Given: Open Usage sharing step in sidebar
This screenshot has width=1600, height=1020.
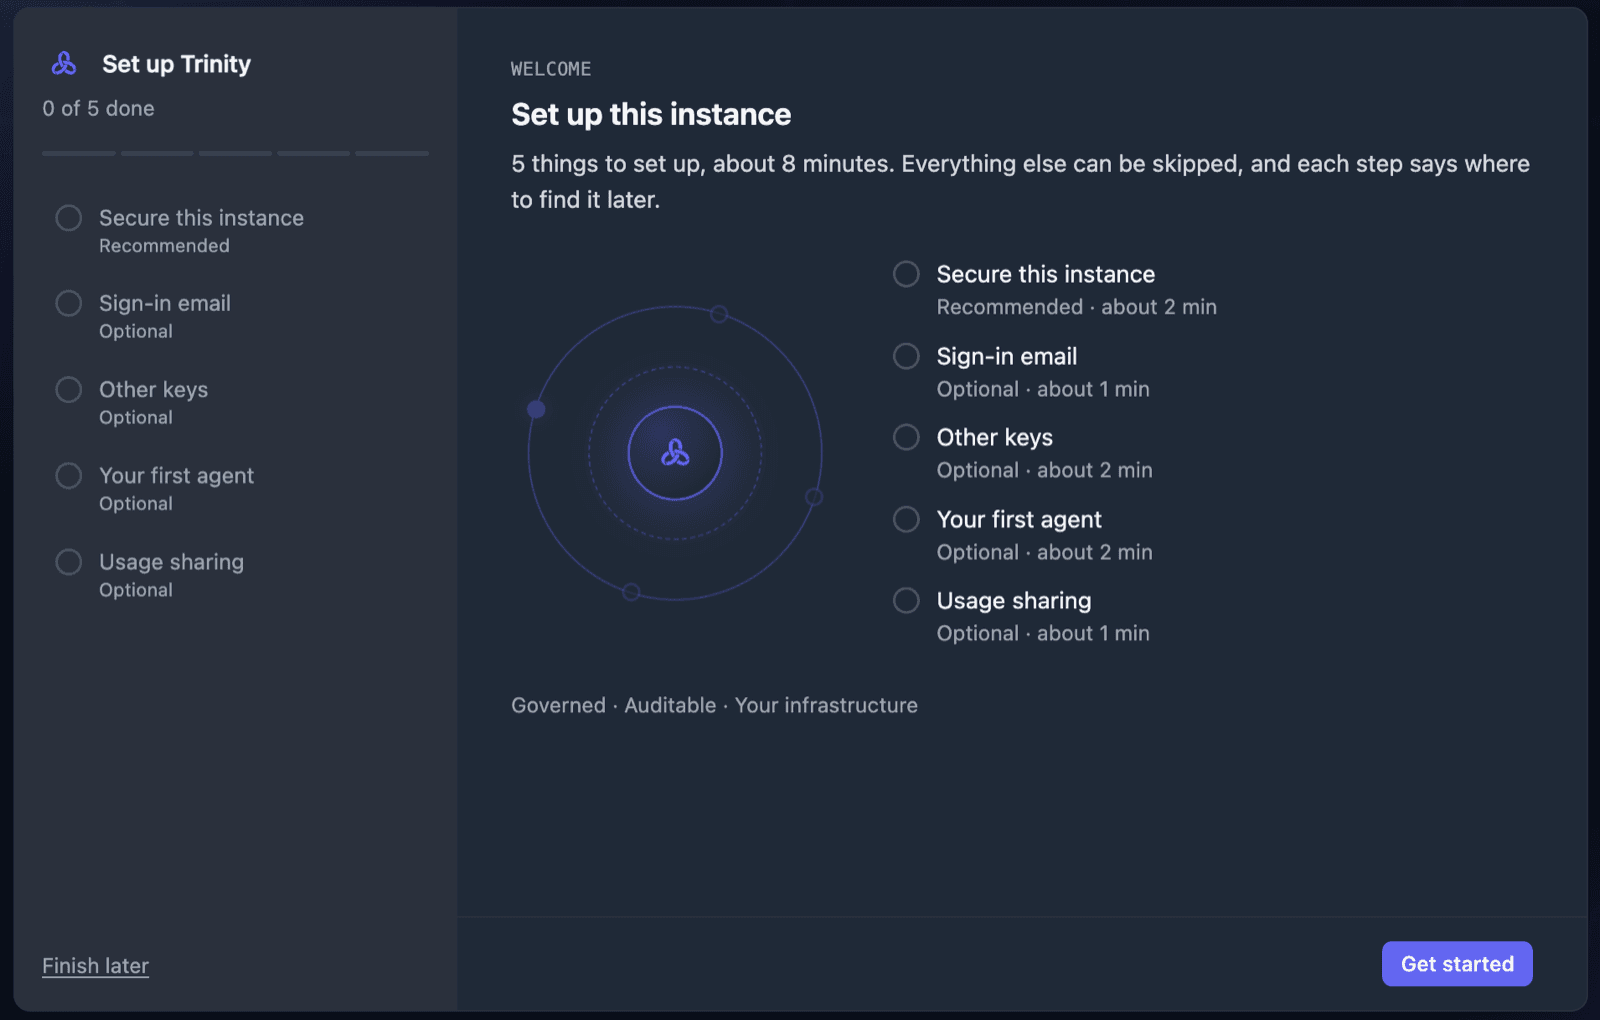Looking at the screenshot, I should point(235,575).
